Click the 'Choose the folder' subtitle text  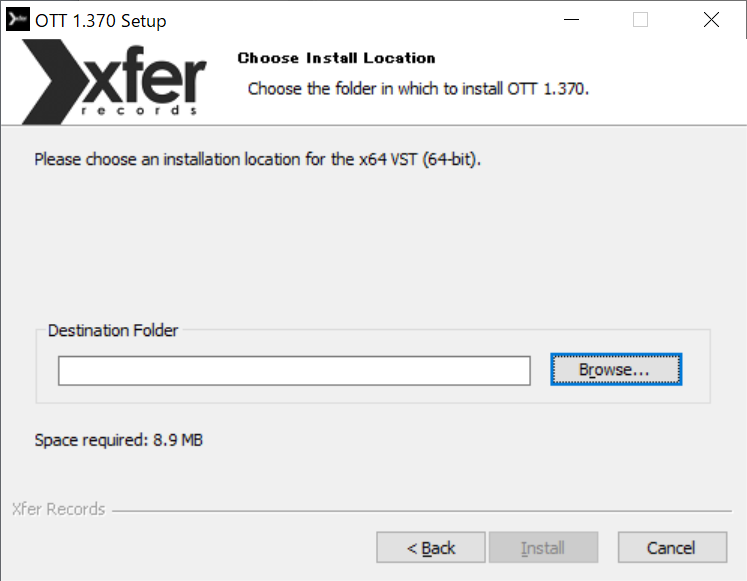pos(418,89)
